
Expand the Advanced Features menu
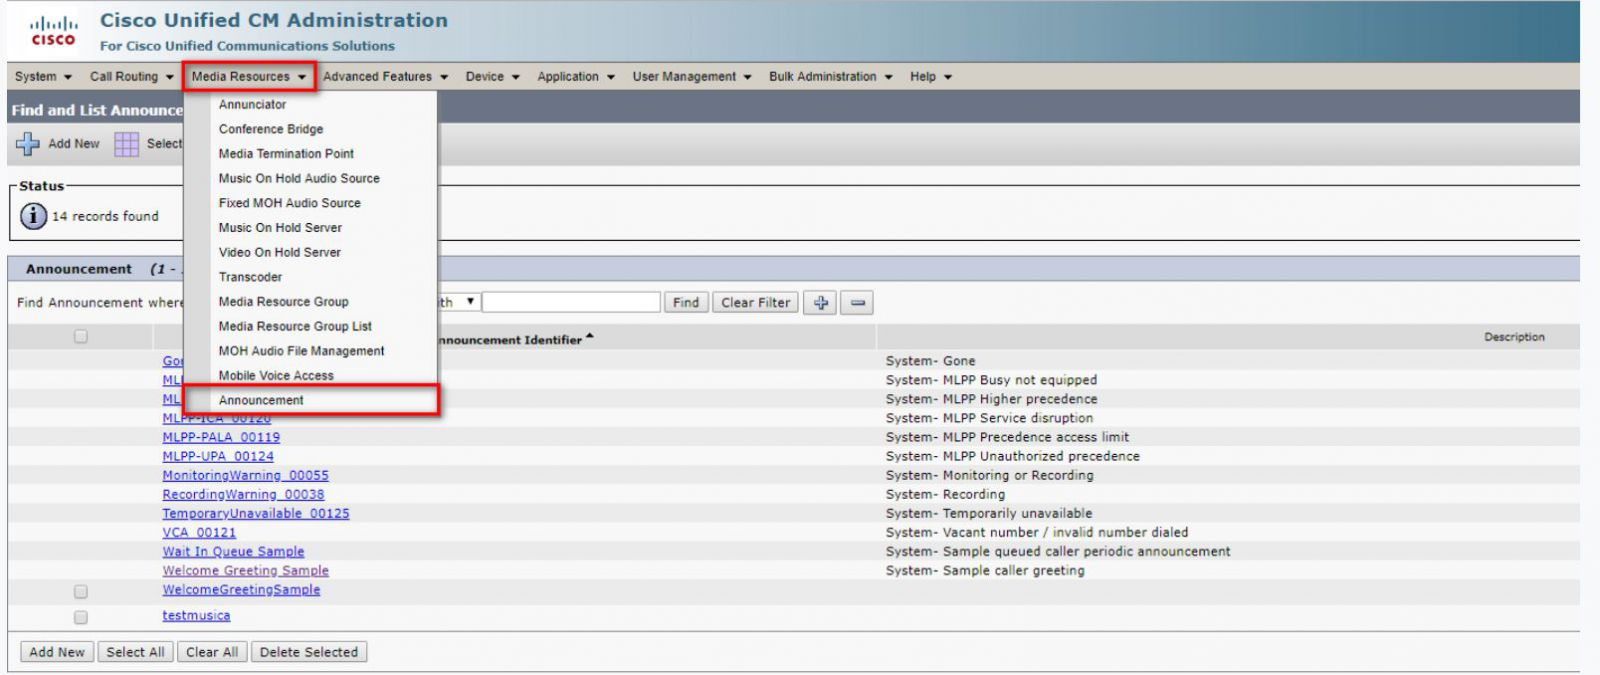(x=385, y=77)
